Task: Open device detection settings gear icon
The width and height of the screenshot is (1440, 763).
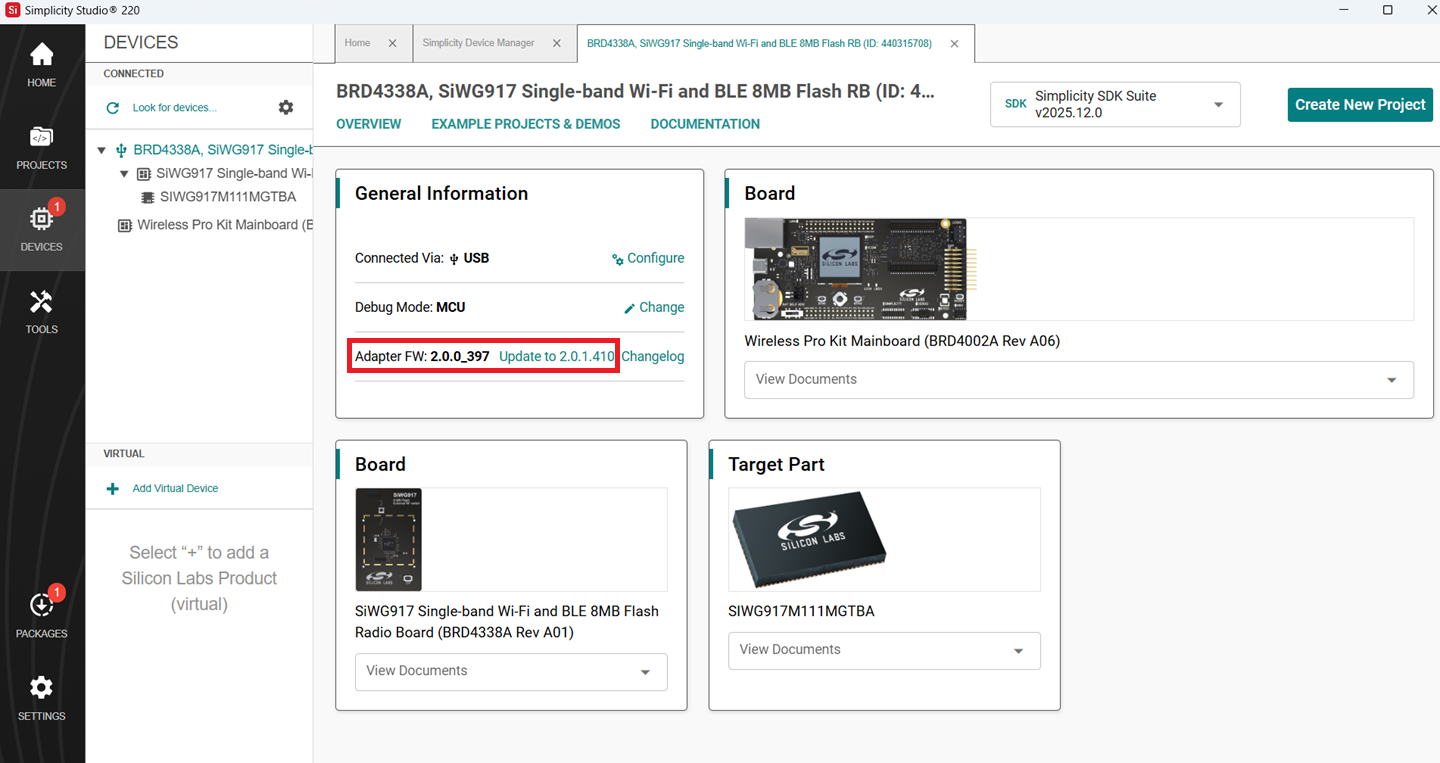Action: click(286, 107)
